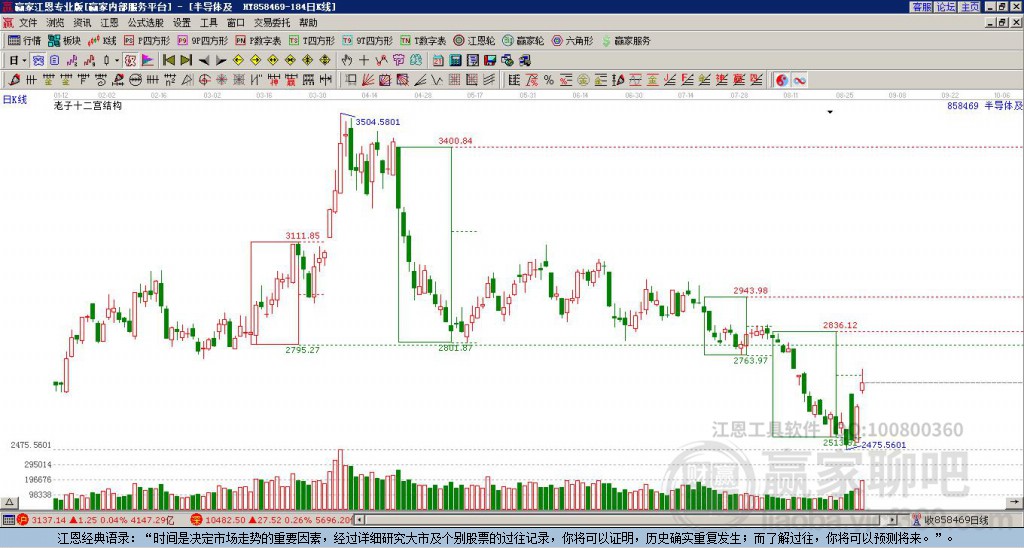Click the 老子十二宫结构 chart label

[88, 105]
